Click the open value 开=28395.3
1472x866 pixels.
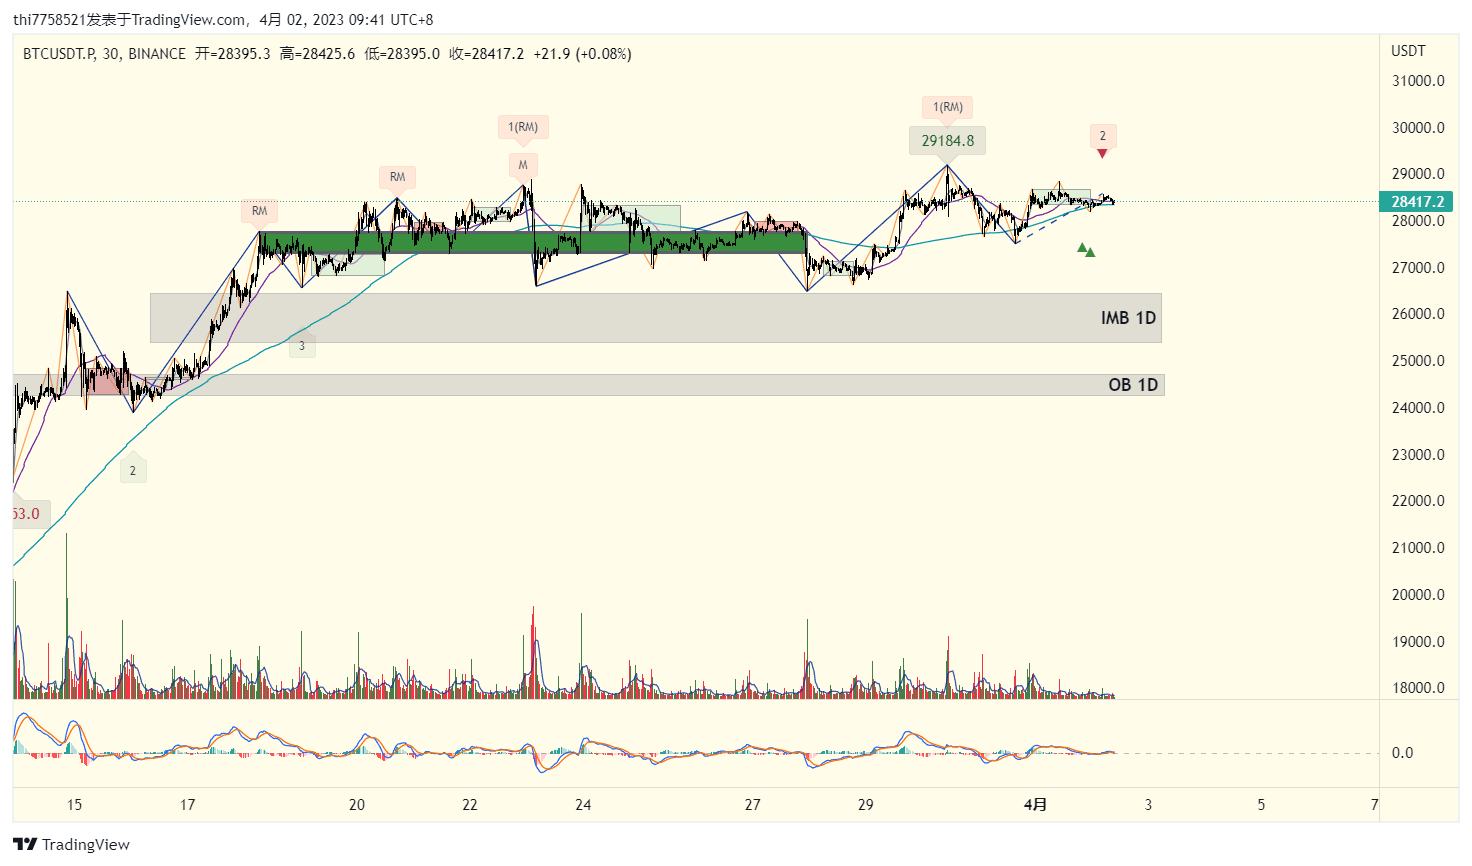pyautogui.click(x=232, y=54)
